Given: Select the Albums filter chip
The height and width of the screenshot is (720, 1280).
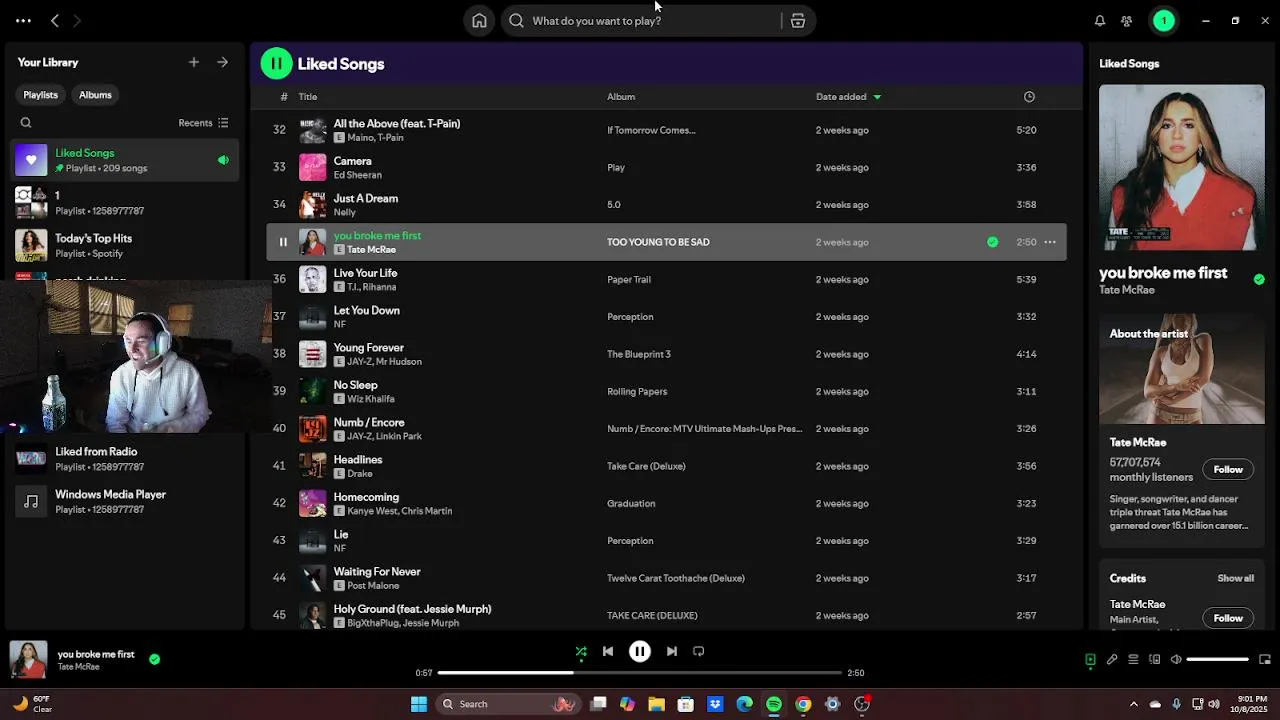Looking at the screenshot, I should click(x=95, y=95).
